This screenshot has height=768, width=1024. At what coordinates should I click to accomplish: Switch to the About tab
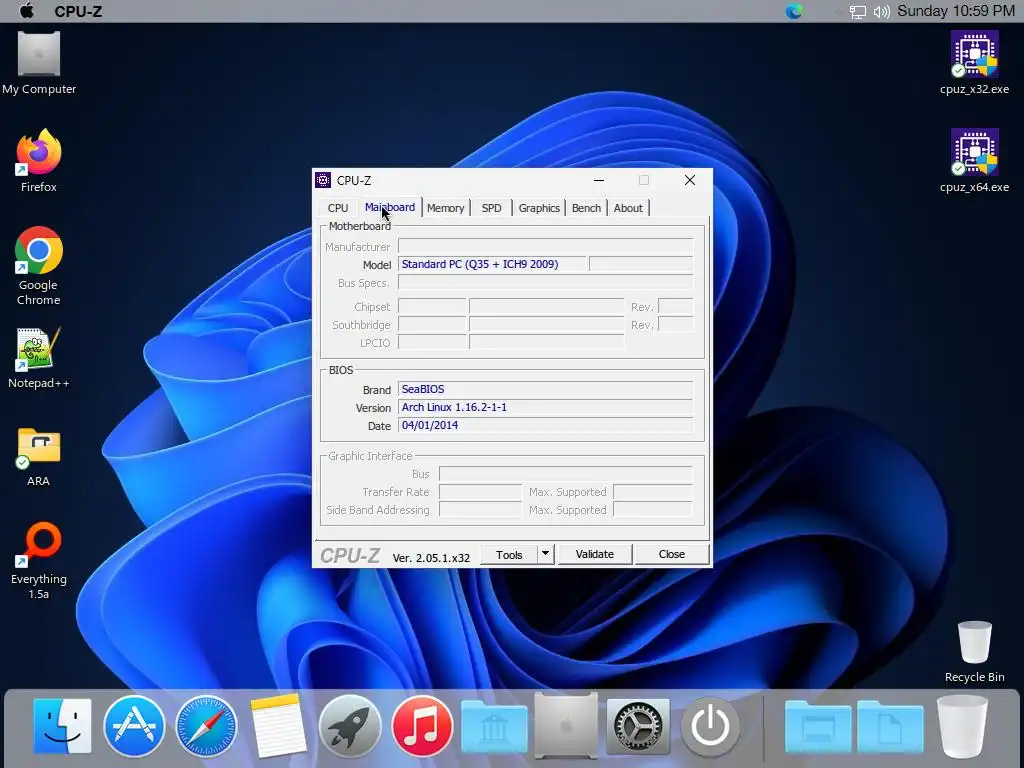point(628,208)
